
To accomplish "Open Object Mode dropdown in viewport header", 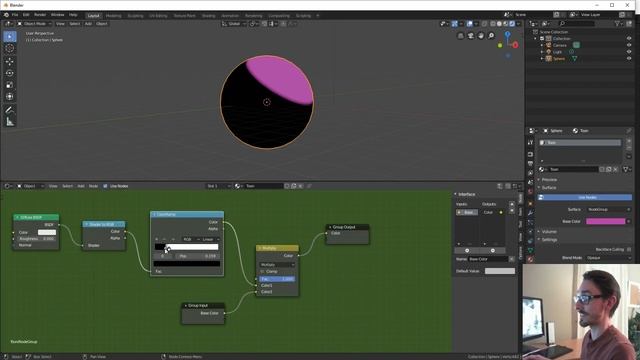I will (34, 24).
